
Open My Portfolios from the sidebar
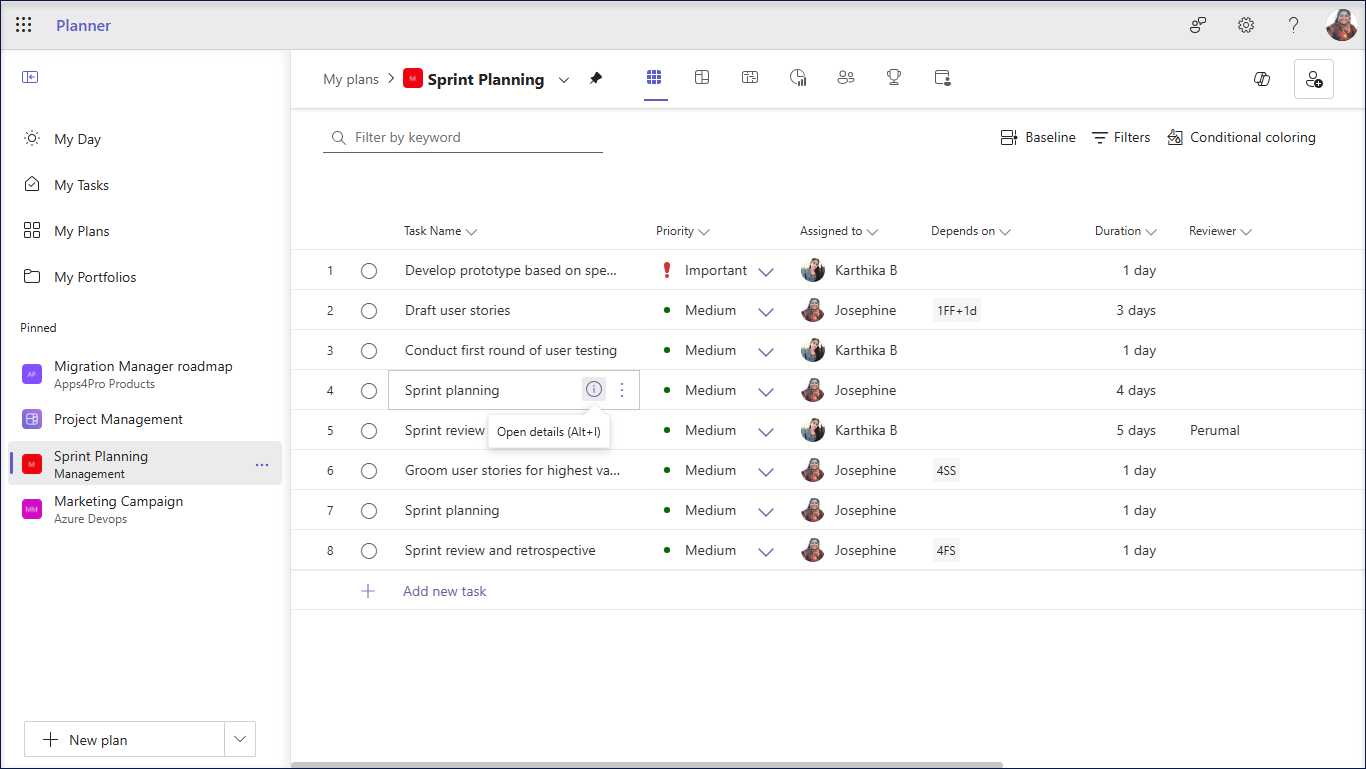pyautogui.click(x=96, y=277)
